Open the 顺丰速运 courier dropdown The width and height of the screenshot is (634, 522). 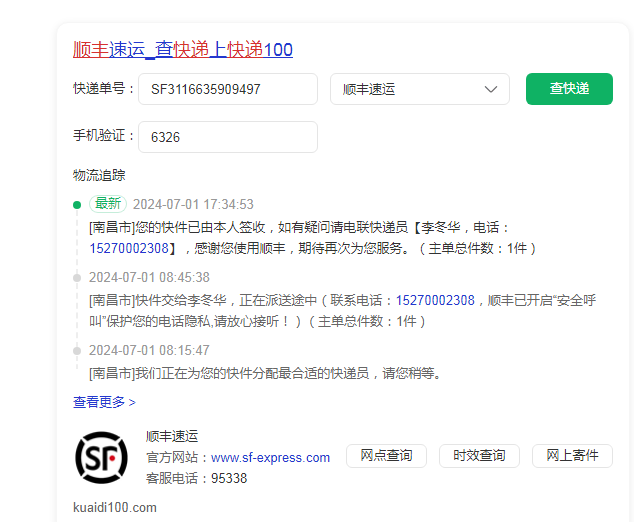(x=420, y=89)
